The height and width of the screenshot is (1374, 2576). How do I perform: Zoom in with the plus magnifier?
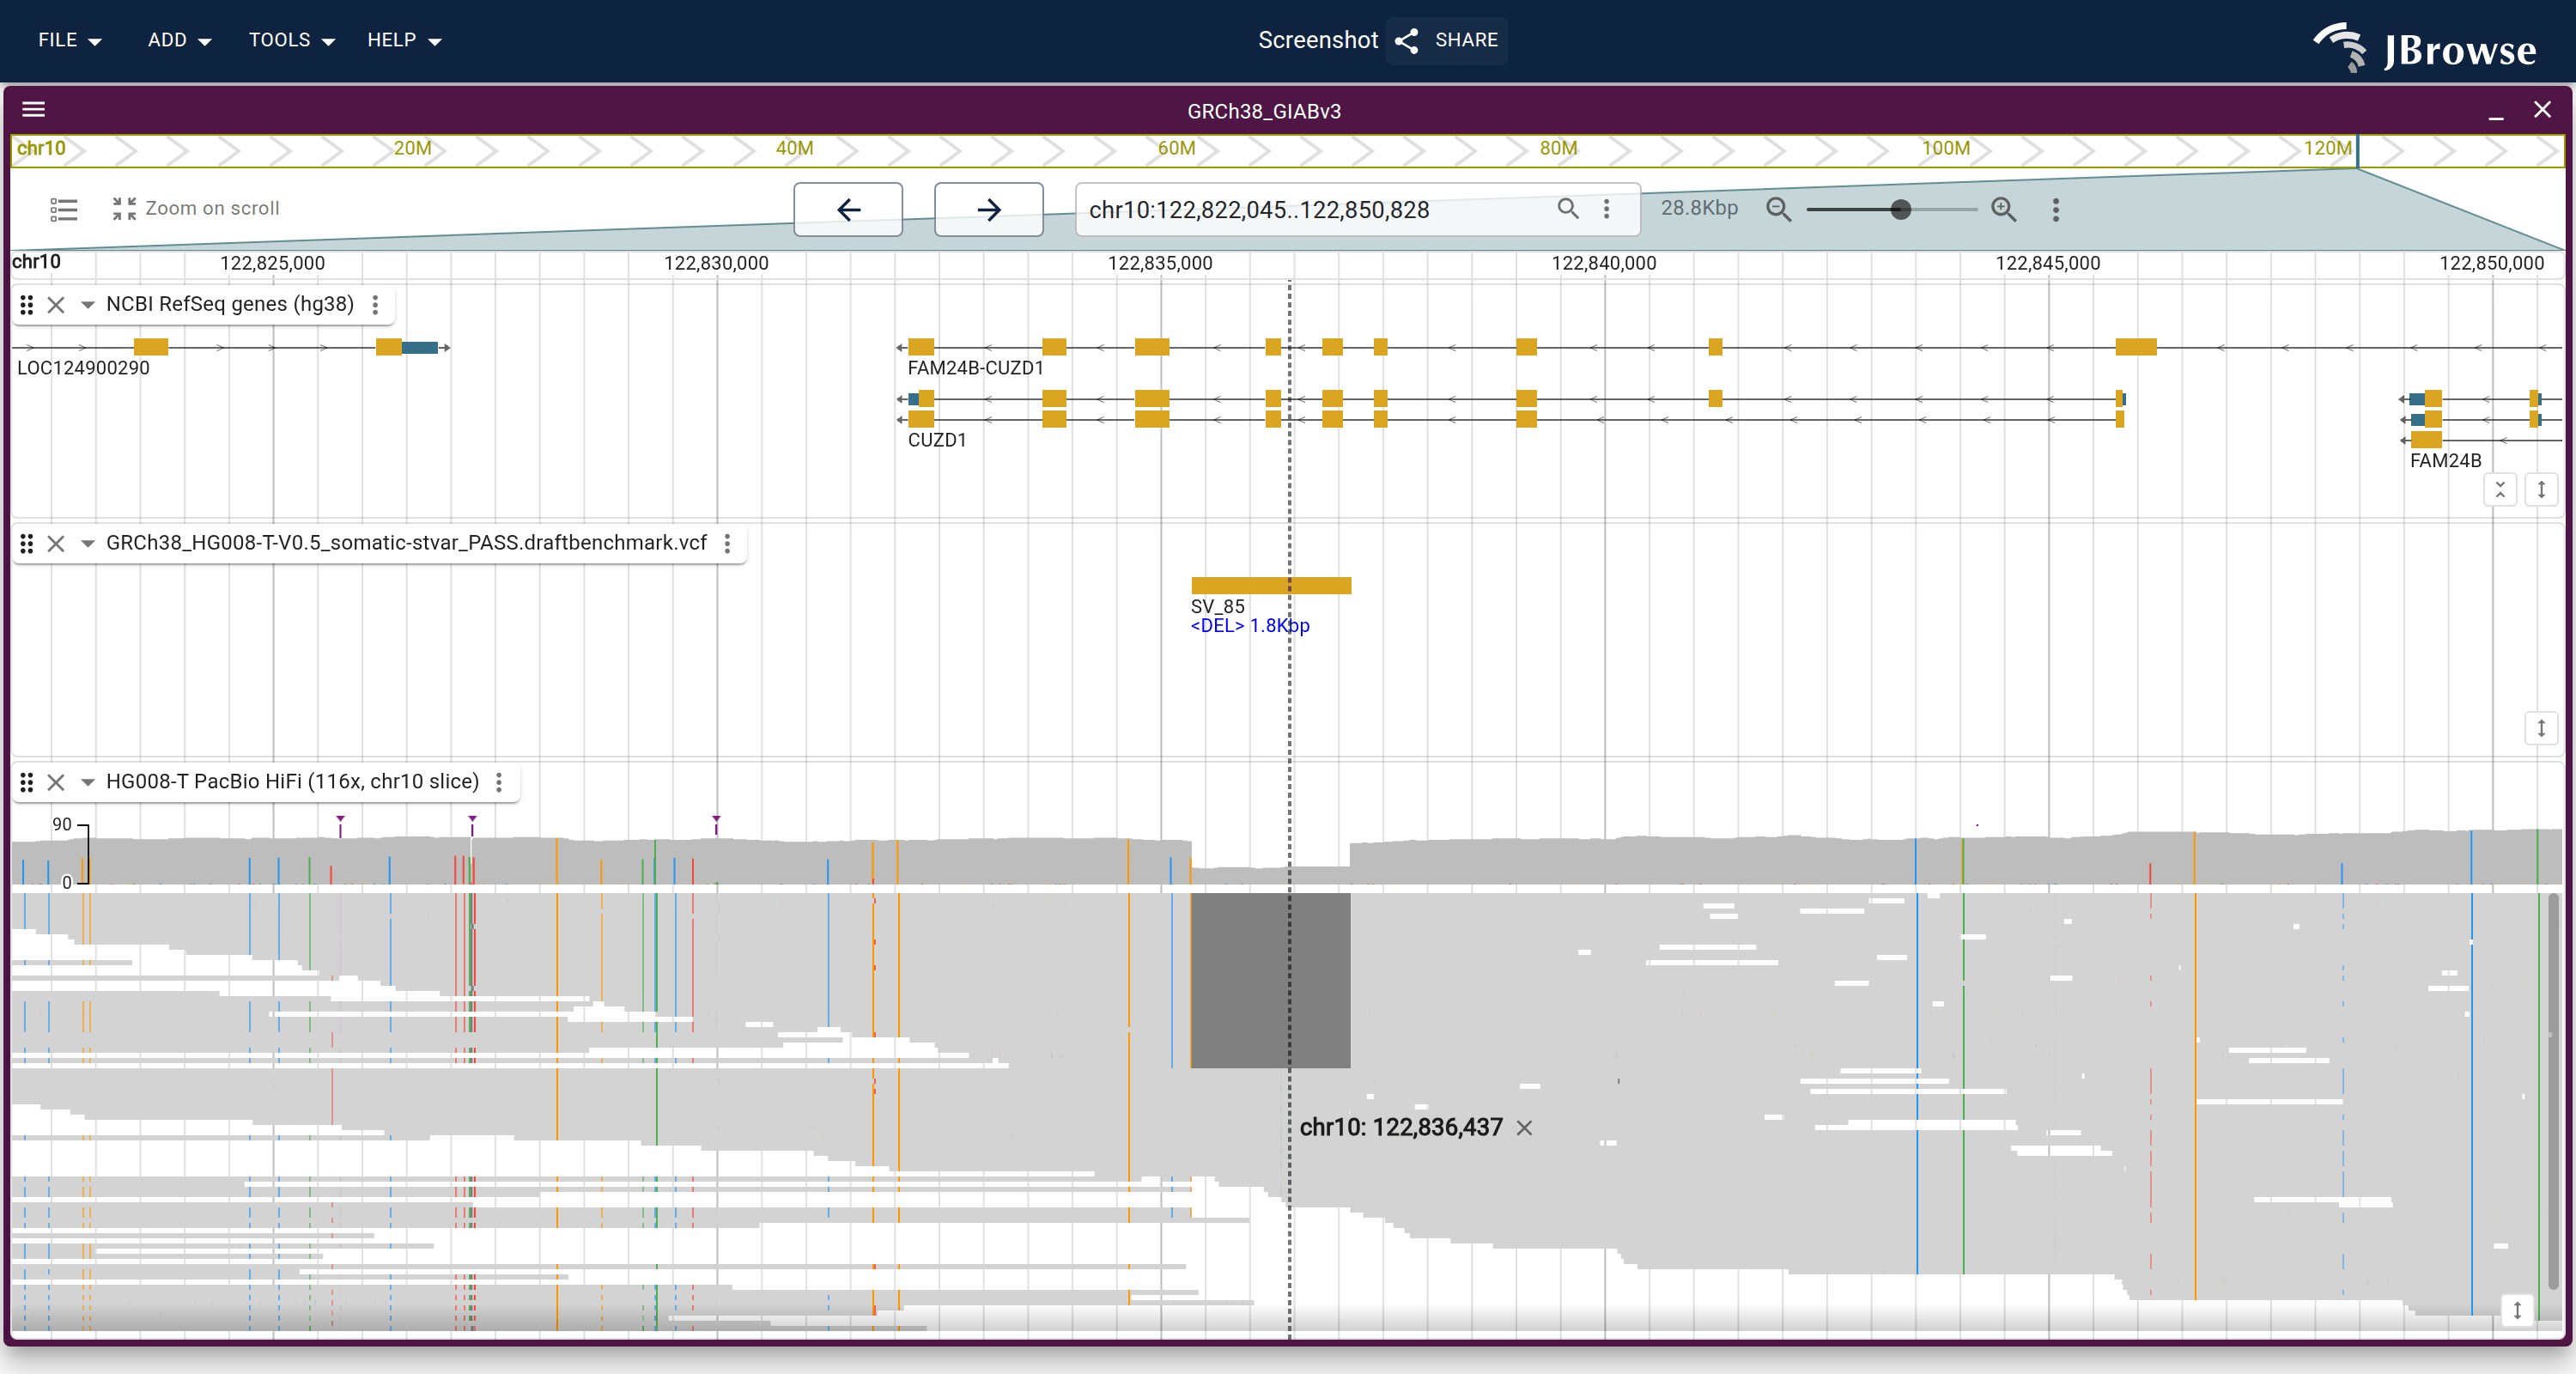[2003, 209]
